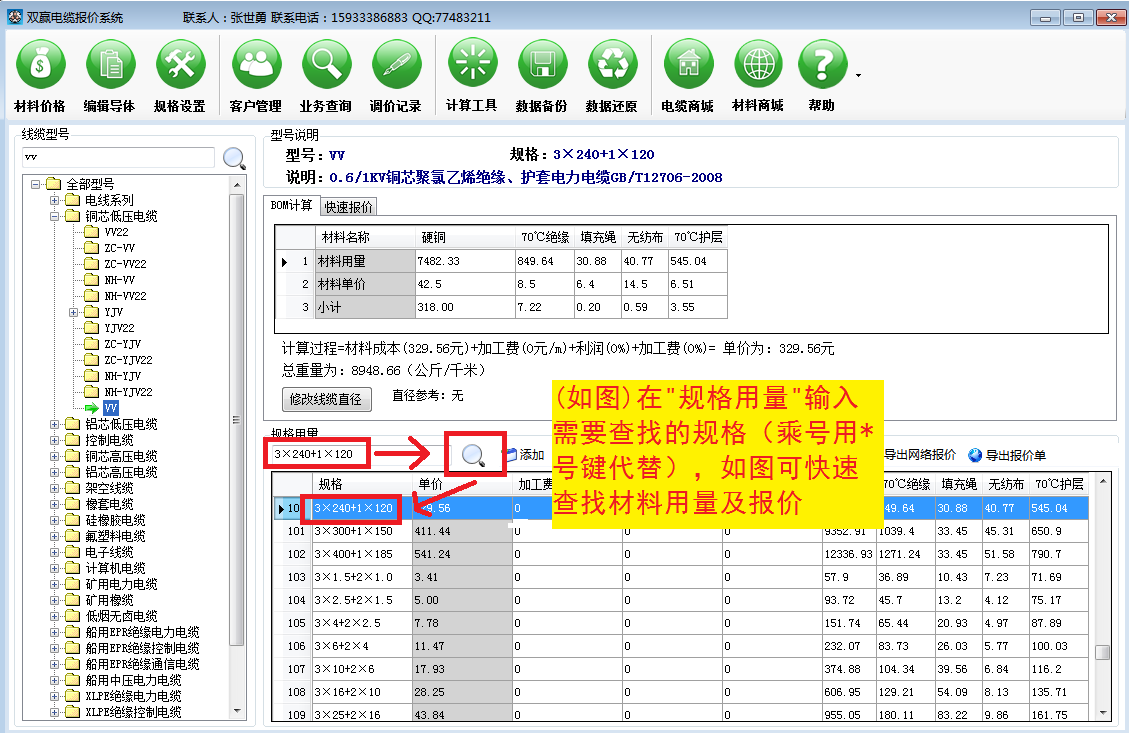Open the 电缆商城 house icon

coord(688,65)
